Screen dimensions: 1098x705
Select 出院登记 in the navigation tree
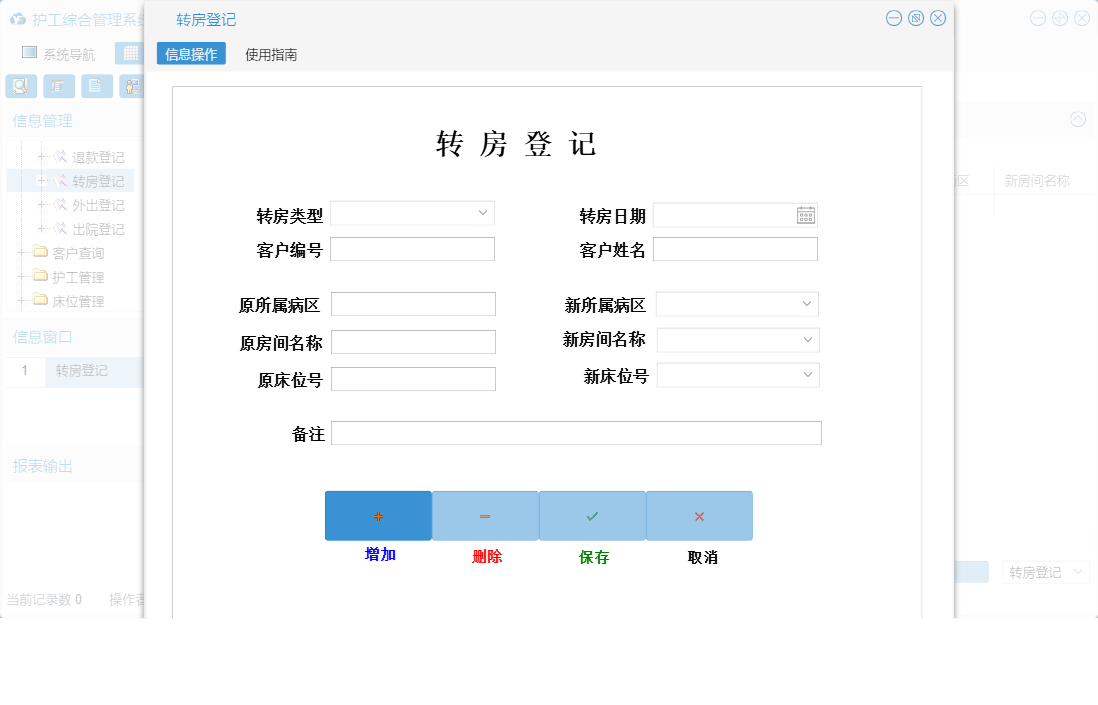[x=99, y=227]
